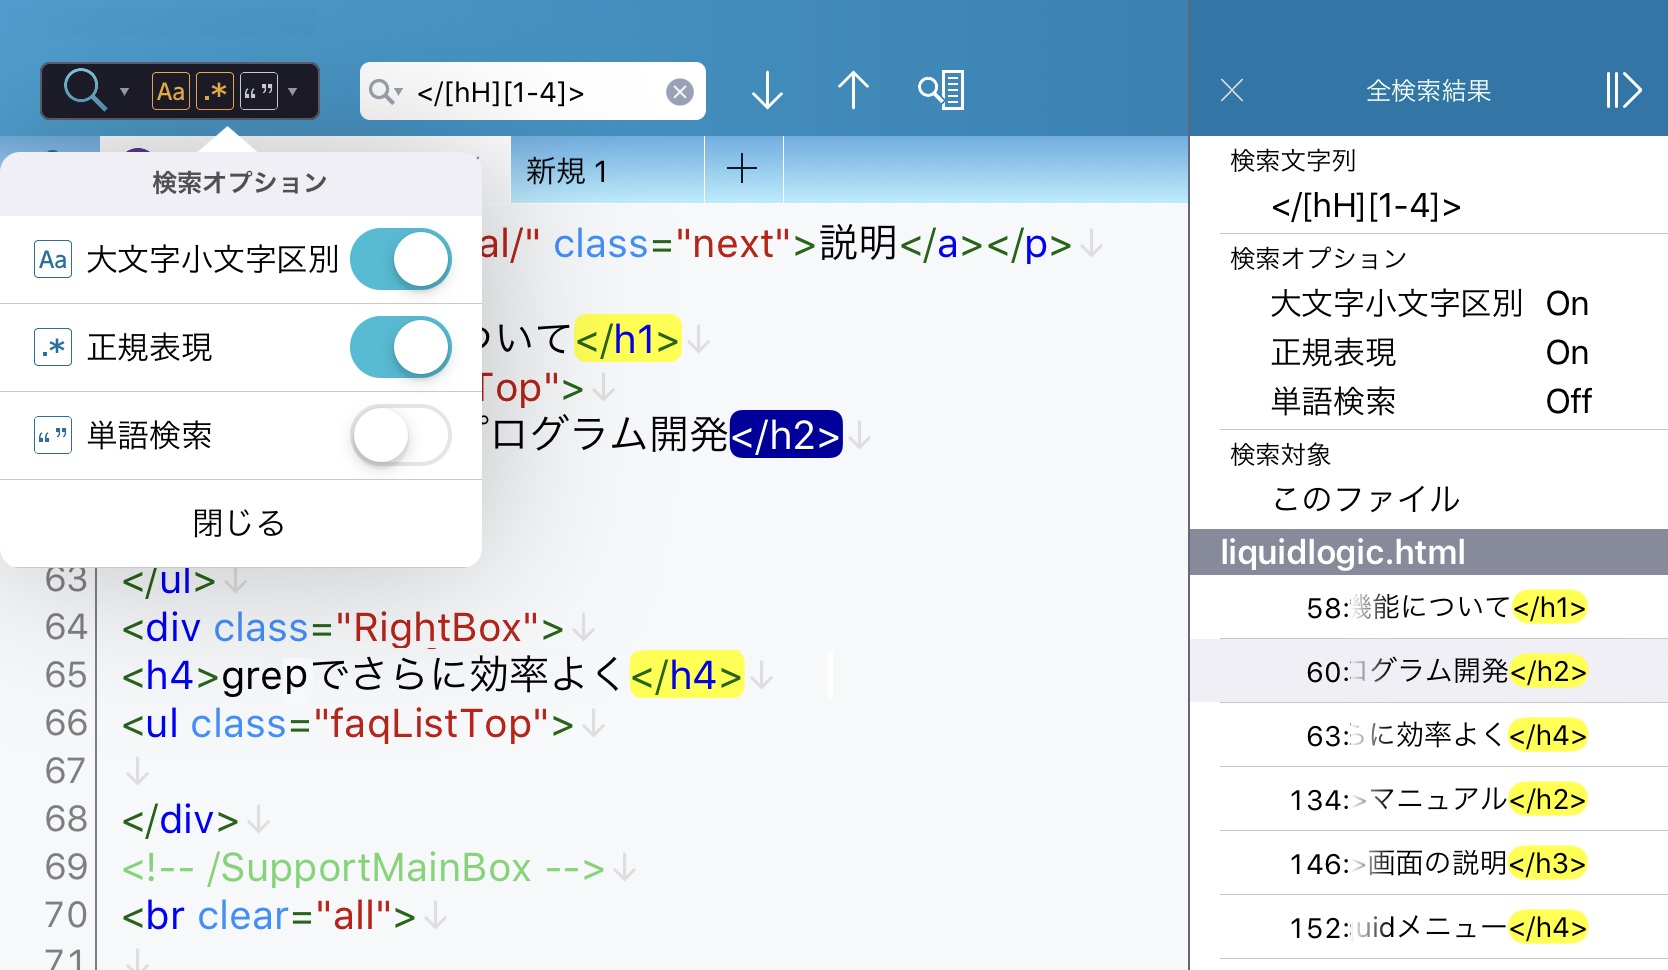Screen dimensions: 1668x970
Task: Close the 全検索結果 panel
Action: (1232, 91)
